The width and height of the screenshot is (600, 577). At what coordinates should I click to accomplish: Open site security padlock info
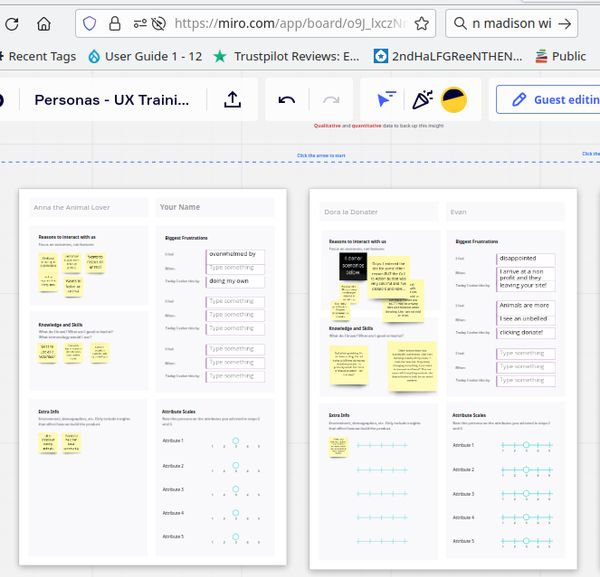(114, 24)
